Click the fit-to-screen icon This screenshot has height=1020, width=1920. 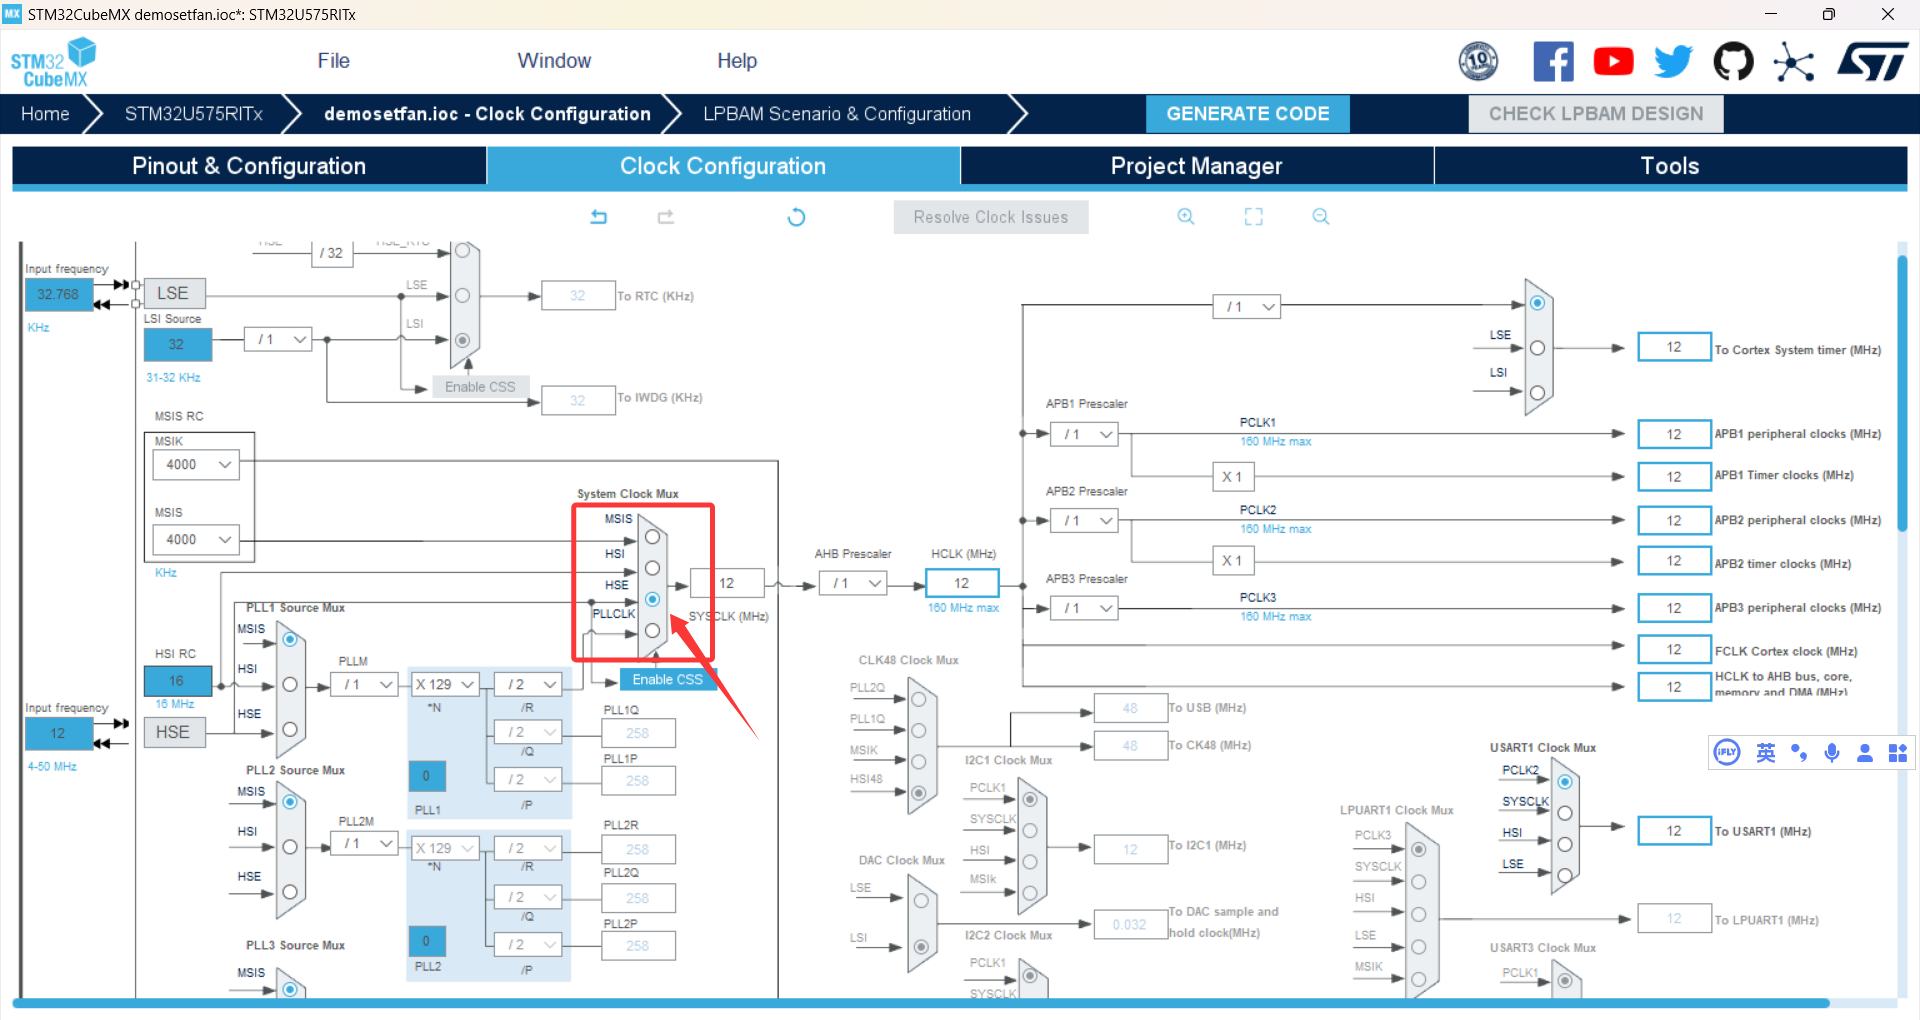tap(1254, 217)
